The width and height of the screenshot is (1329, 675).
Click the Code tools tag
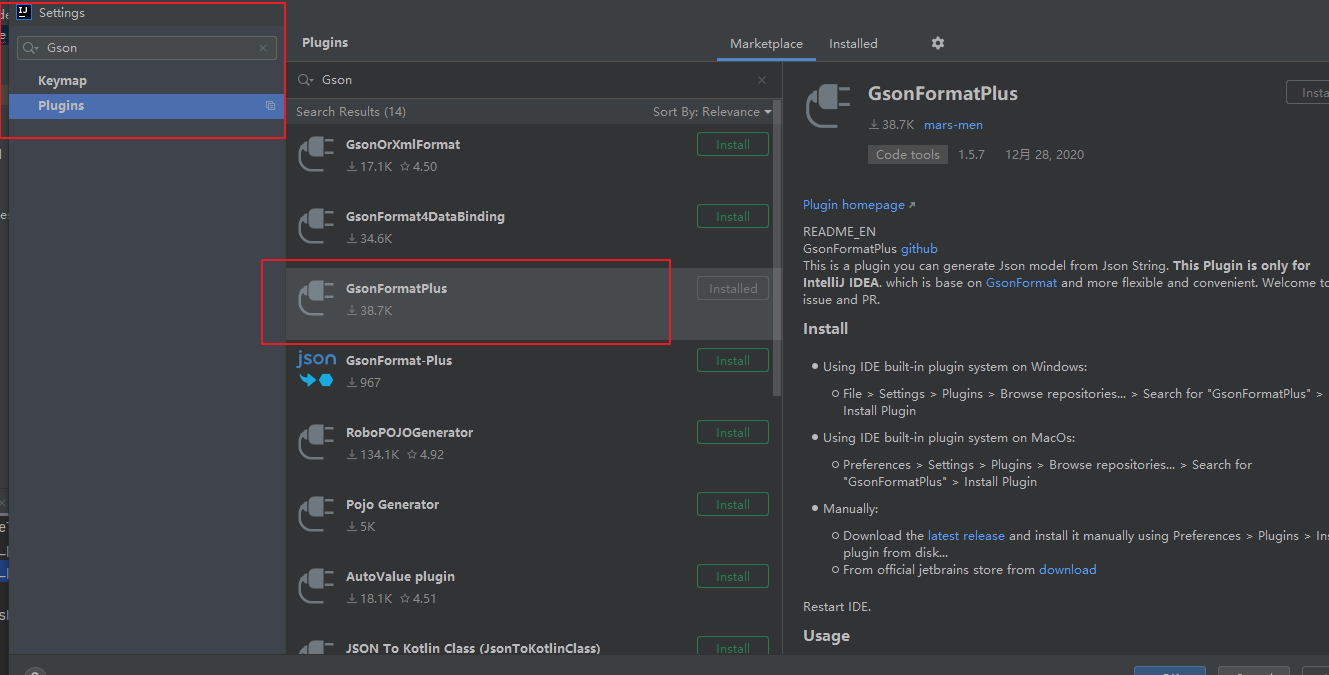click(x=908, y=155)
